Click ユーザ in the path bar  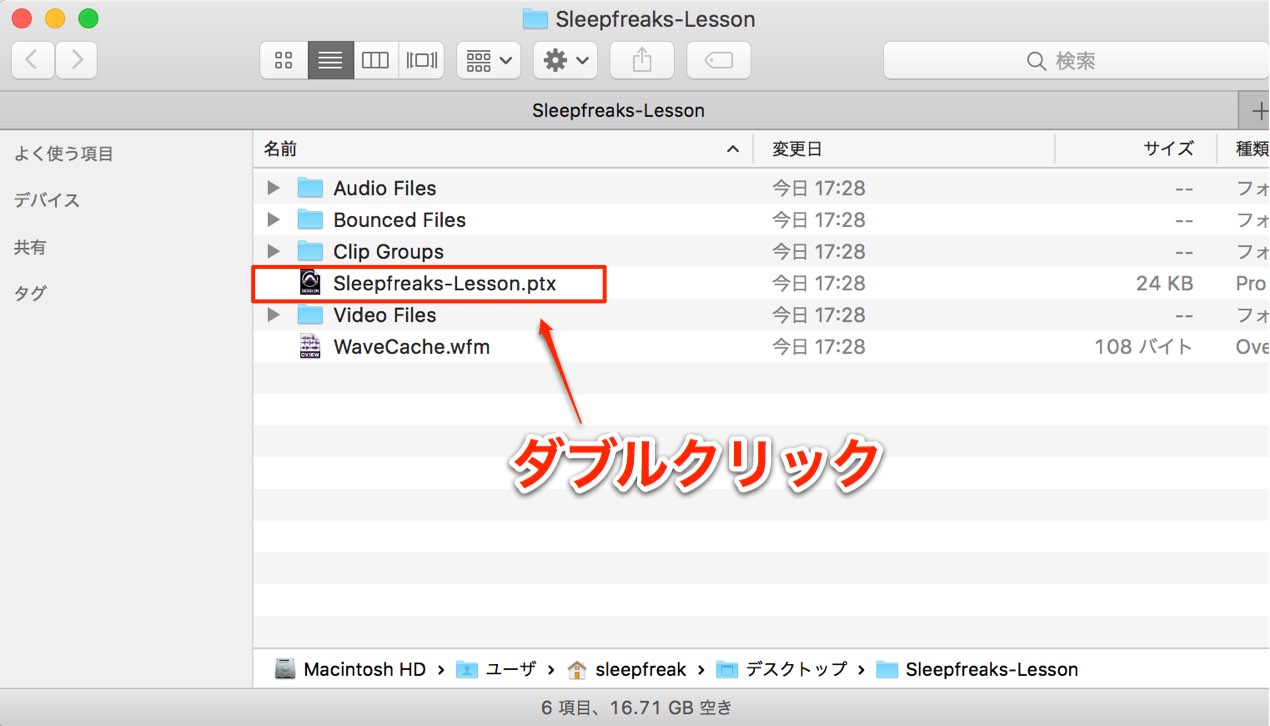pyautogui.click(x=496, y=670)
